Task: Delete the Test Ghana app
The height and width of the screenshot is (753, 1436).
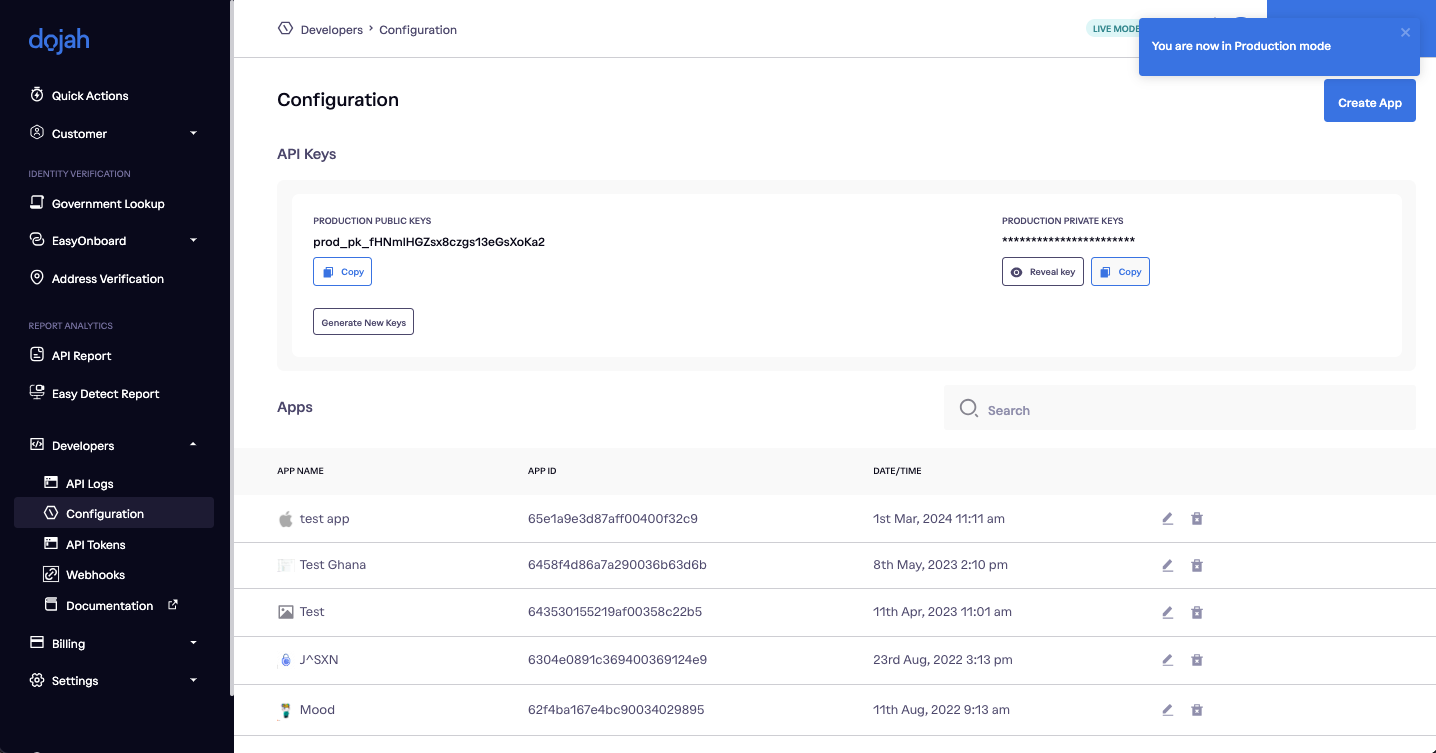Action: 1197,565
